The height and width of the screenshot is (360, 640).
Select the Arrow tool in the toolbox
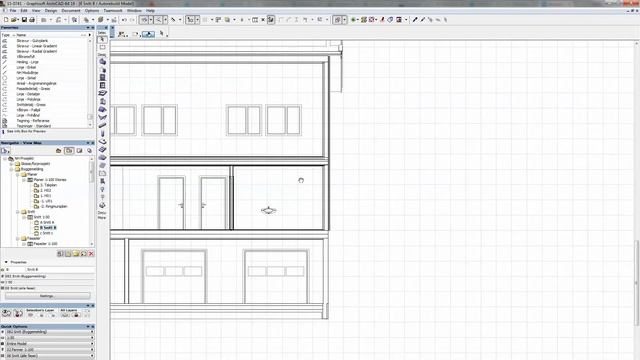(102, 40)
